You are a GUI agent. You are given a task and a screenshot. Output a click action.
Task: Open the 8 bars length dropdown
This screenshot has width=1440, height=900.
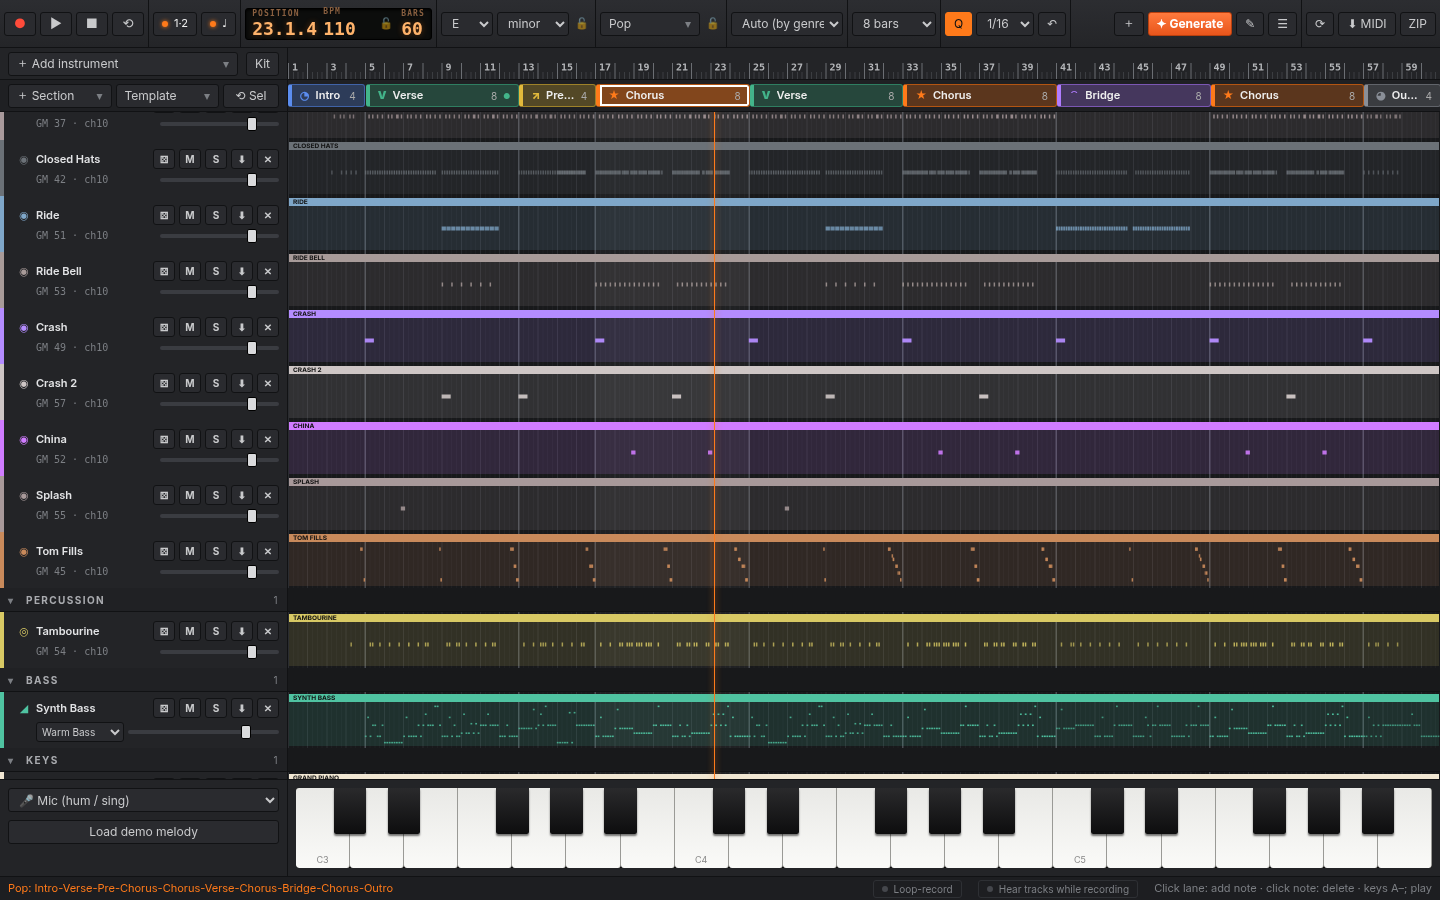coord(894,23)
